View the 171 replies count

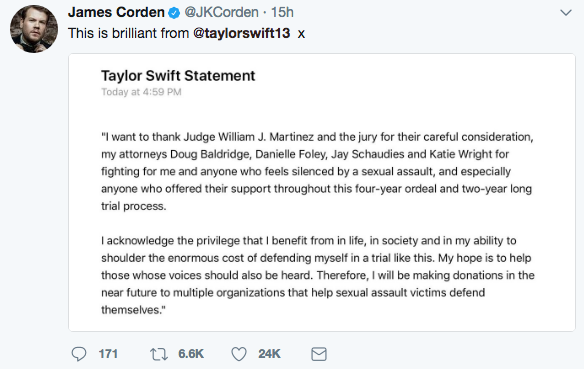[108, 354]
